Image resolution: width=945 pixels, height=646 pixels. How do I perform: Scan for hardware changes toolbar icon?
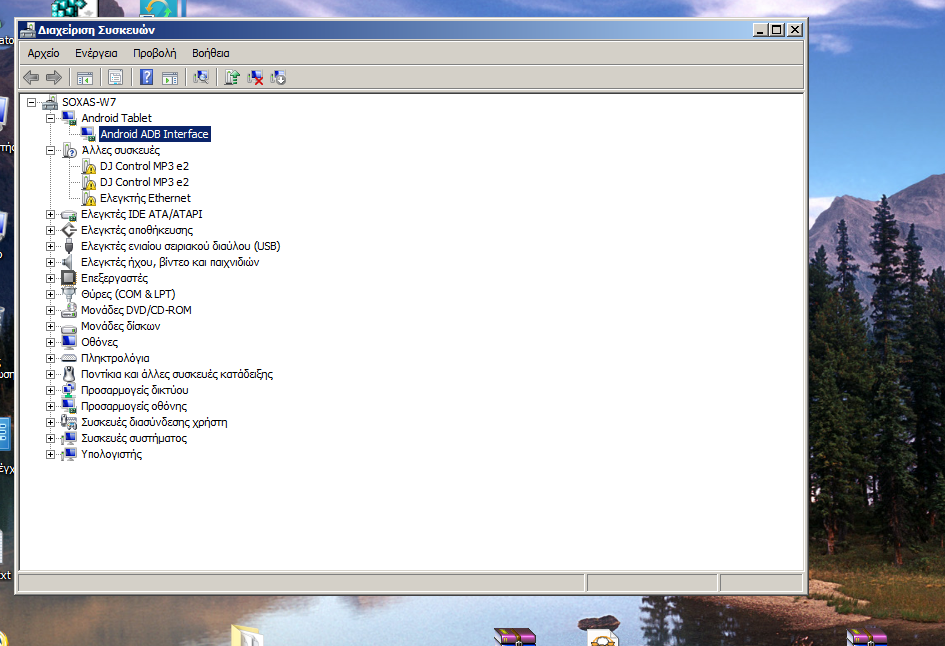(x=201, y=77)
